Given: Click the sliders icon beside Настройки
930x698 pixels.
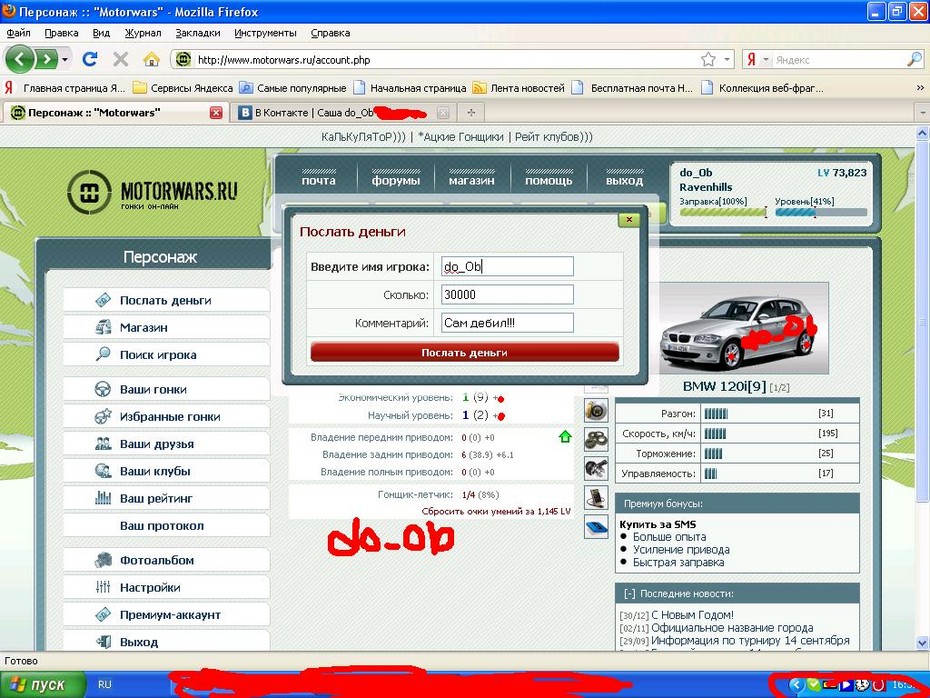Looking at the screenshot, I should [x=103, y=587].
